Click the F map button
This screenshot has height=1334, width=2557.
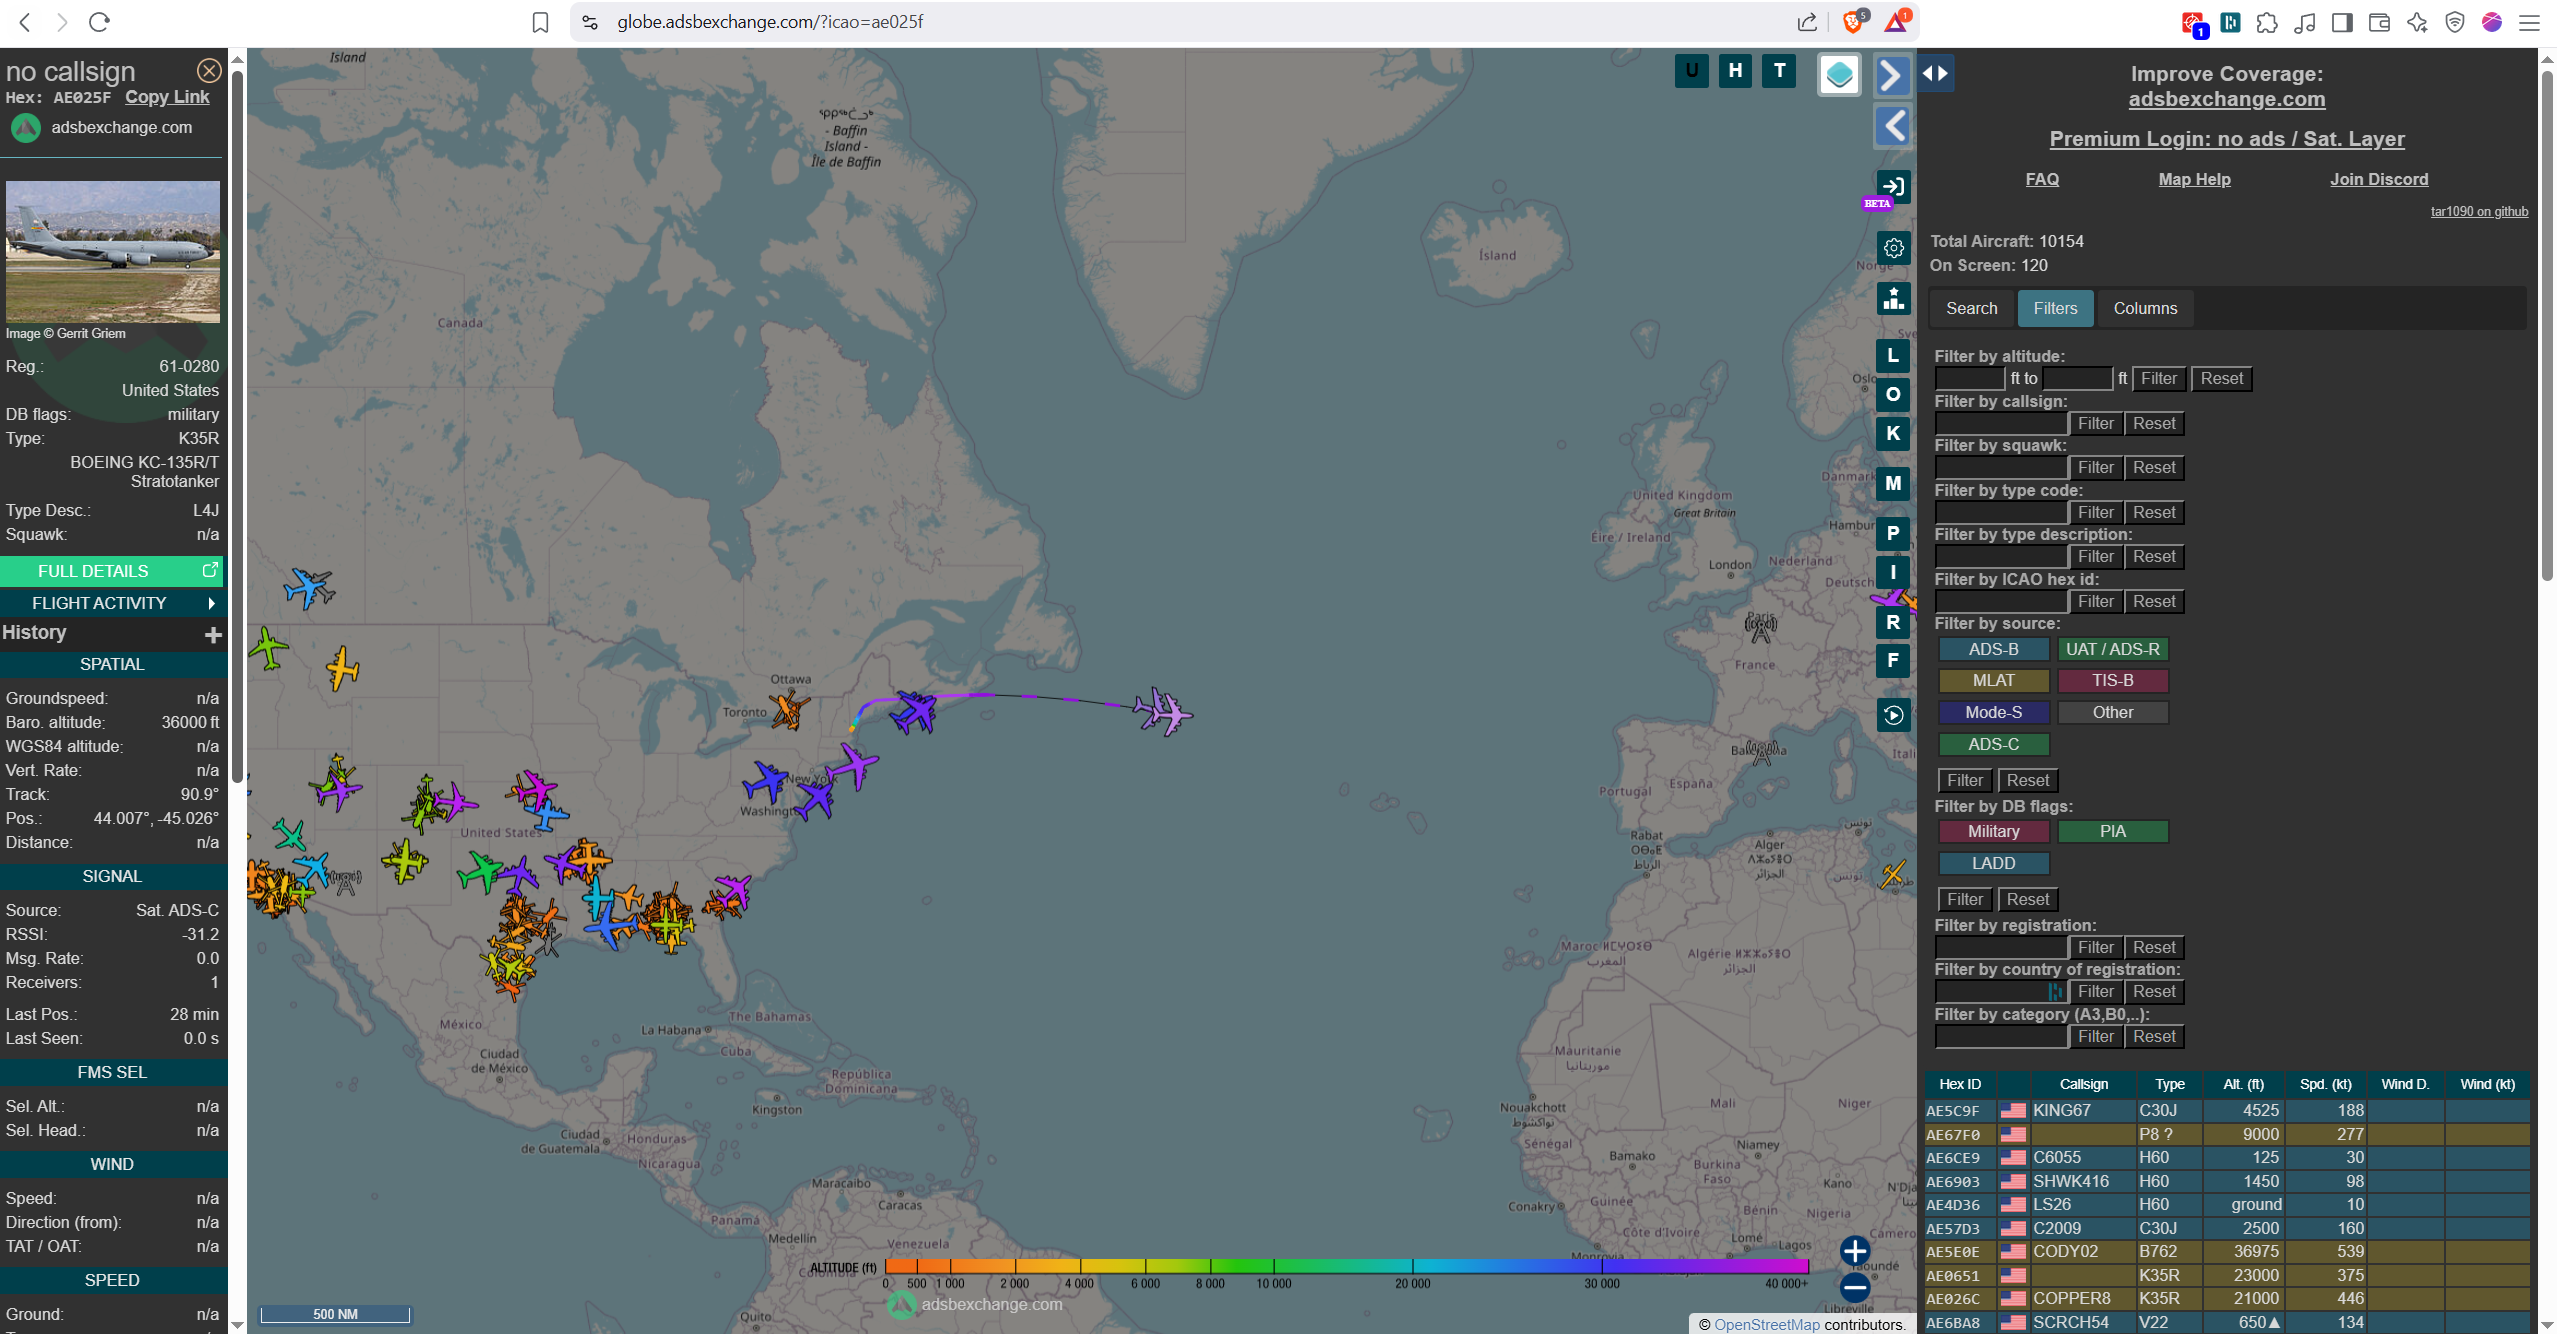point(1893,660)
